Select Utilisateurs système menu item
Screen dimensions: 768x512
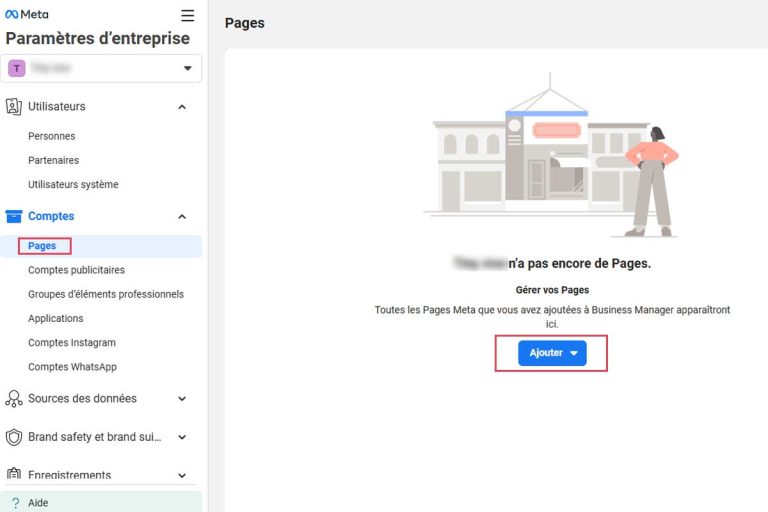tap(73, 184)
